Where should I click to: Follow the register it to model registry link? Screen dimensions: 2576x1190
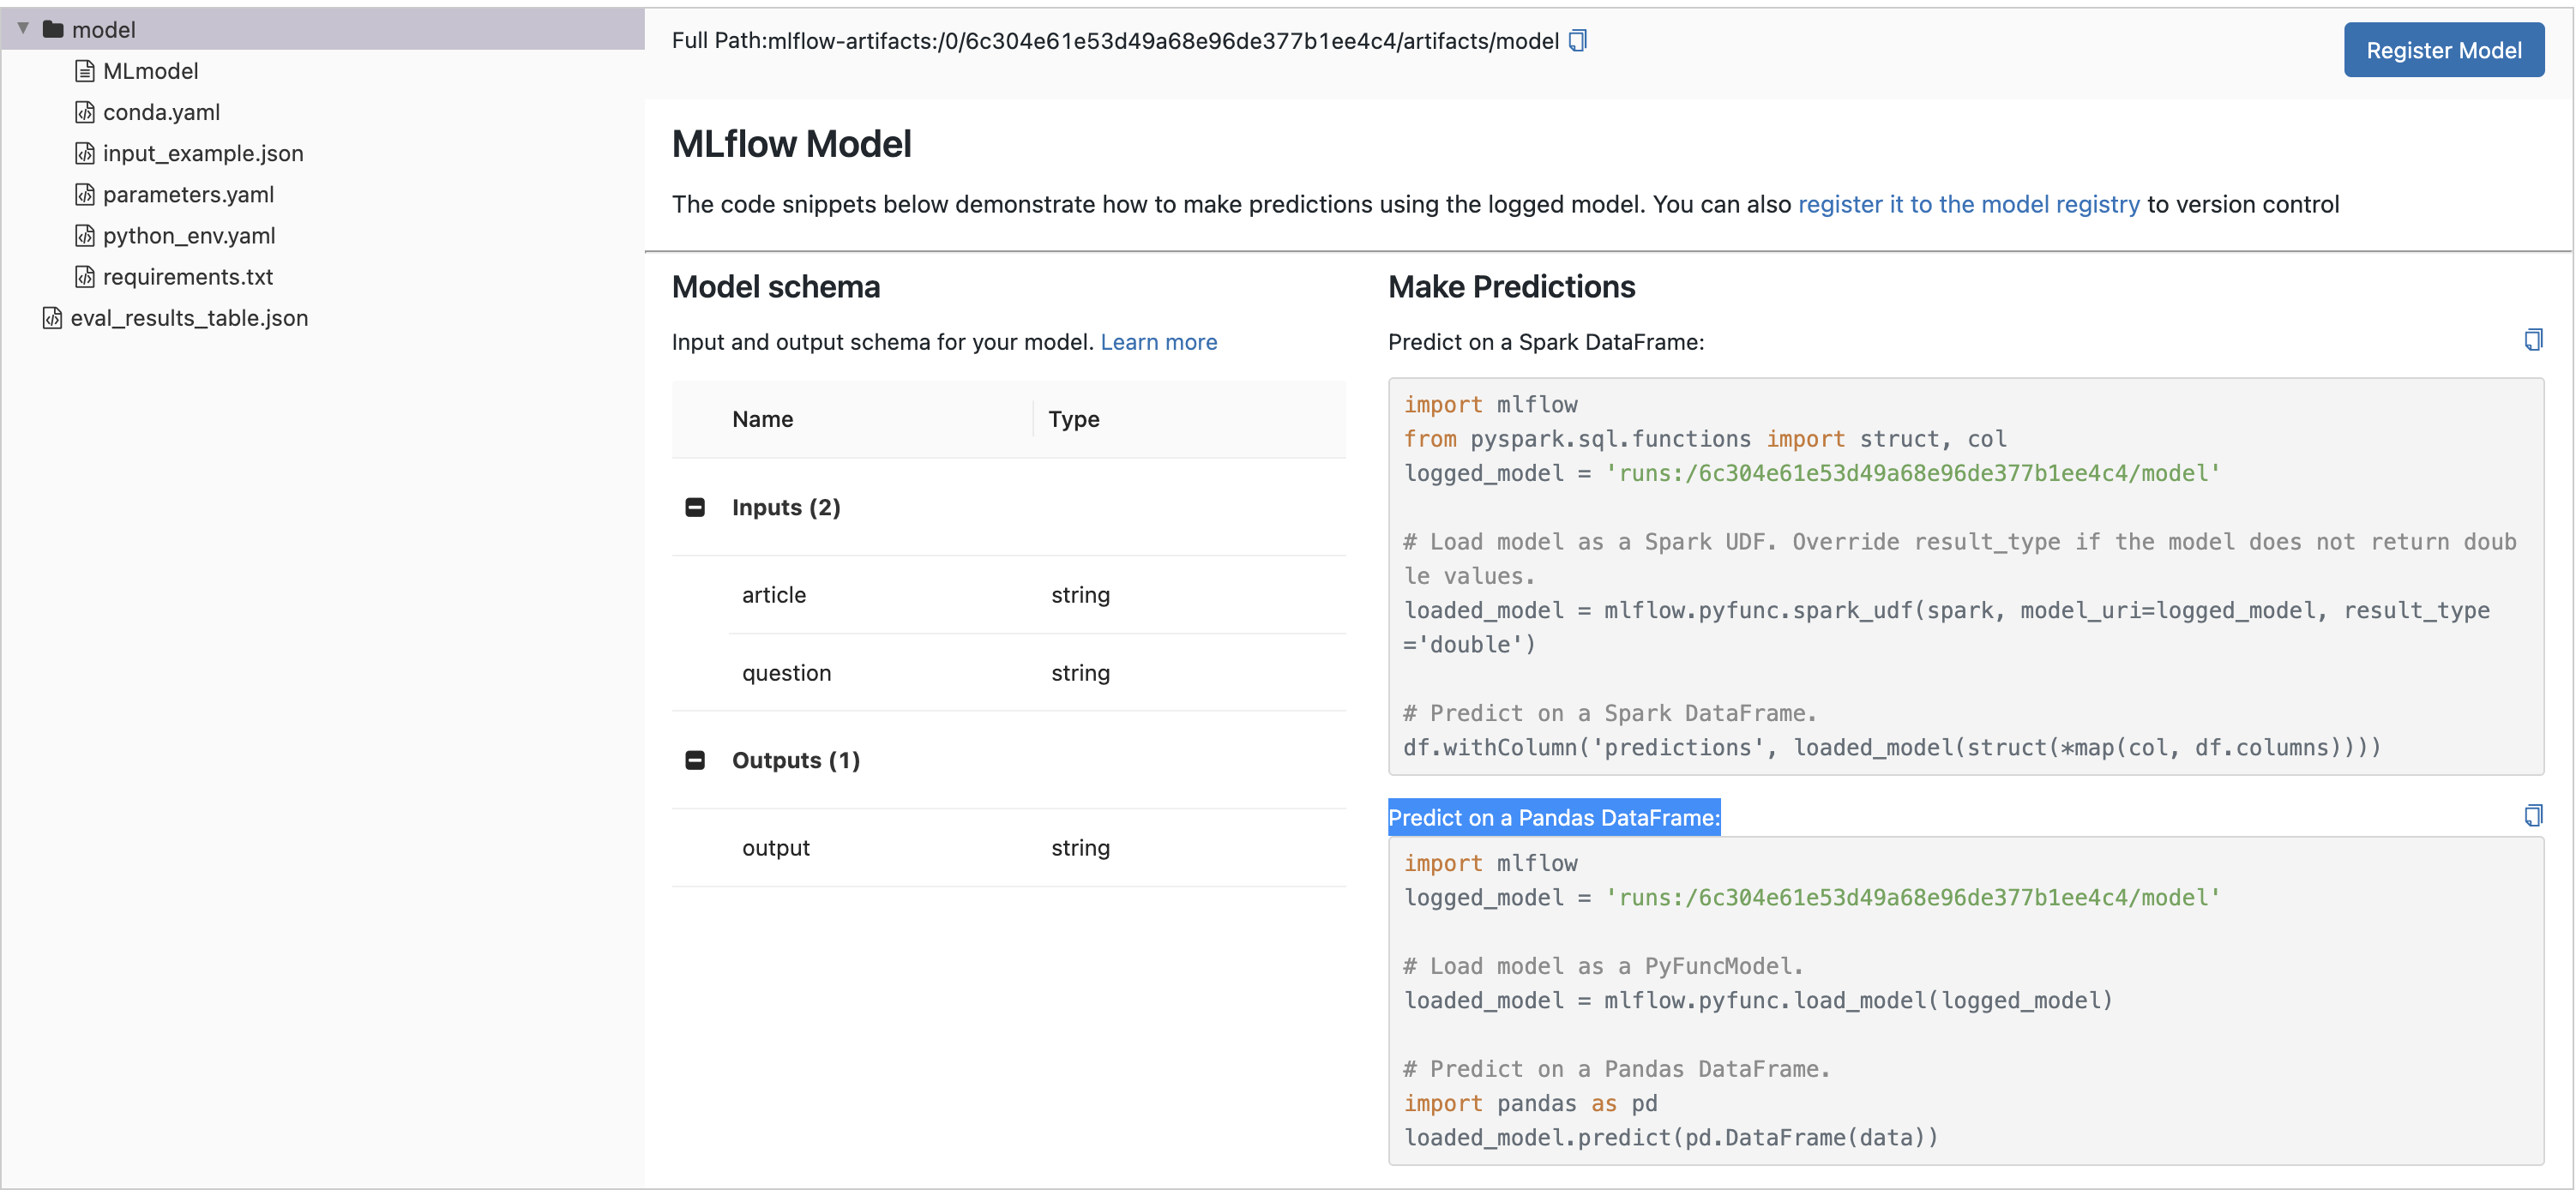point(1968,205)
